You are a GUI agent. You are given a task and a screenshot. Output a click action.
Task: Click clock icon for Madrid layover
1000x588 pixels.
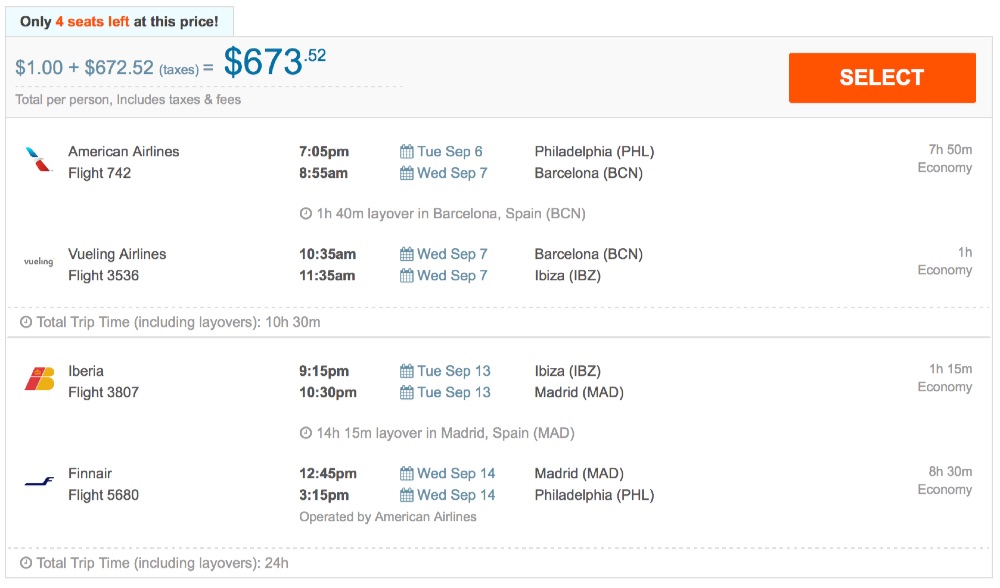306,434
